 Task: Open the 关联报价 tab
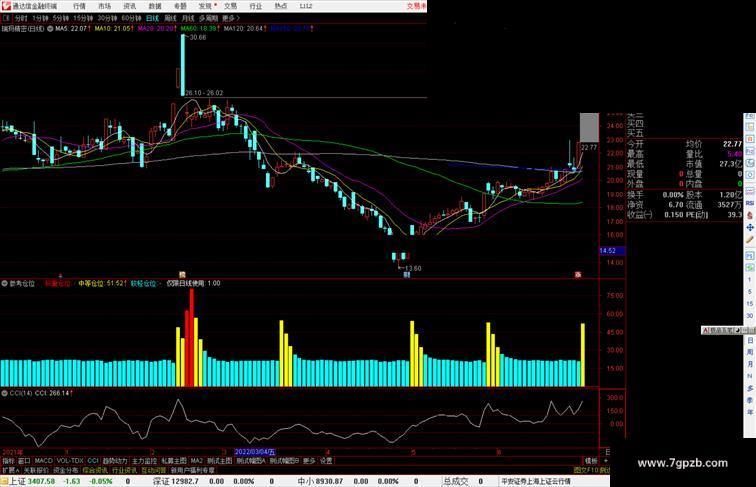click(x=36, y=470)
